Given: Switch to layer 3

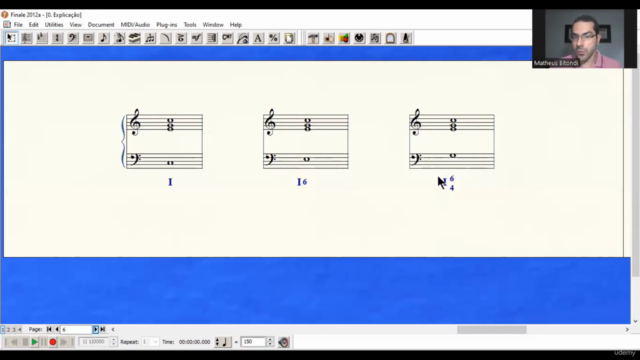Looking at the screenshot, I should 14,329.
